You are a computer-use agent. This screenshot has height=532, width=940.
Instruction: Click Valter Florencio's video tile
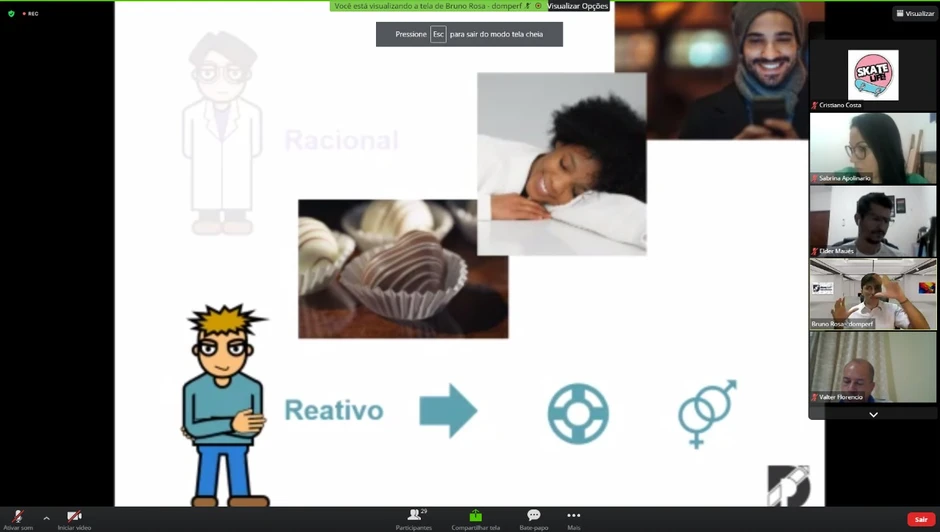coord(872,367)
